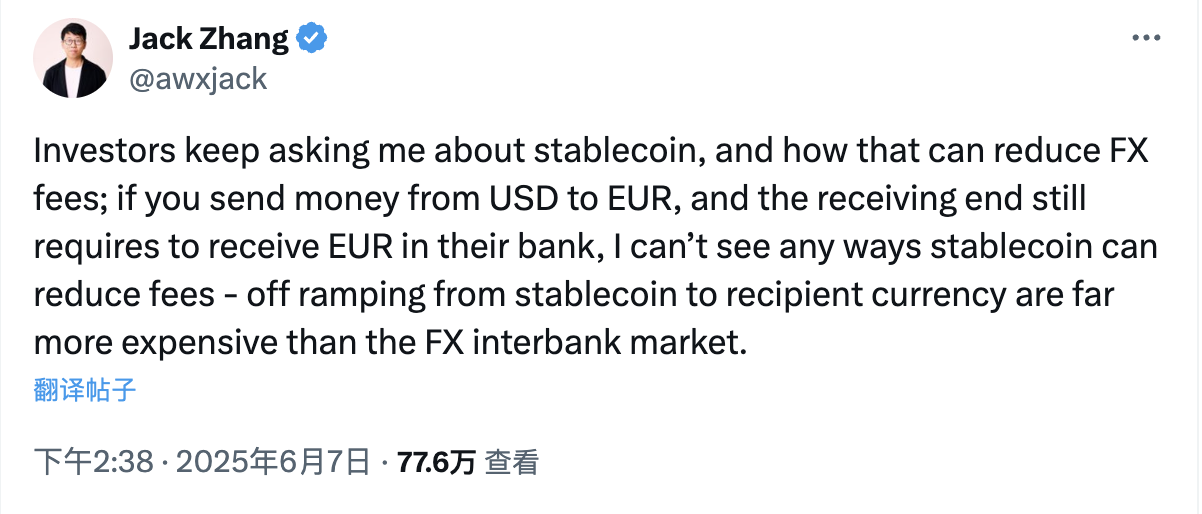Open the @awxjack handle link
Viewport: 1202px width, 514px height.
tap(198, 78)
